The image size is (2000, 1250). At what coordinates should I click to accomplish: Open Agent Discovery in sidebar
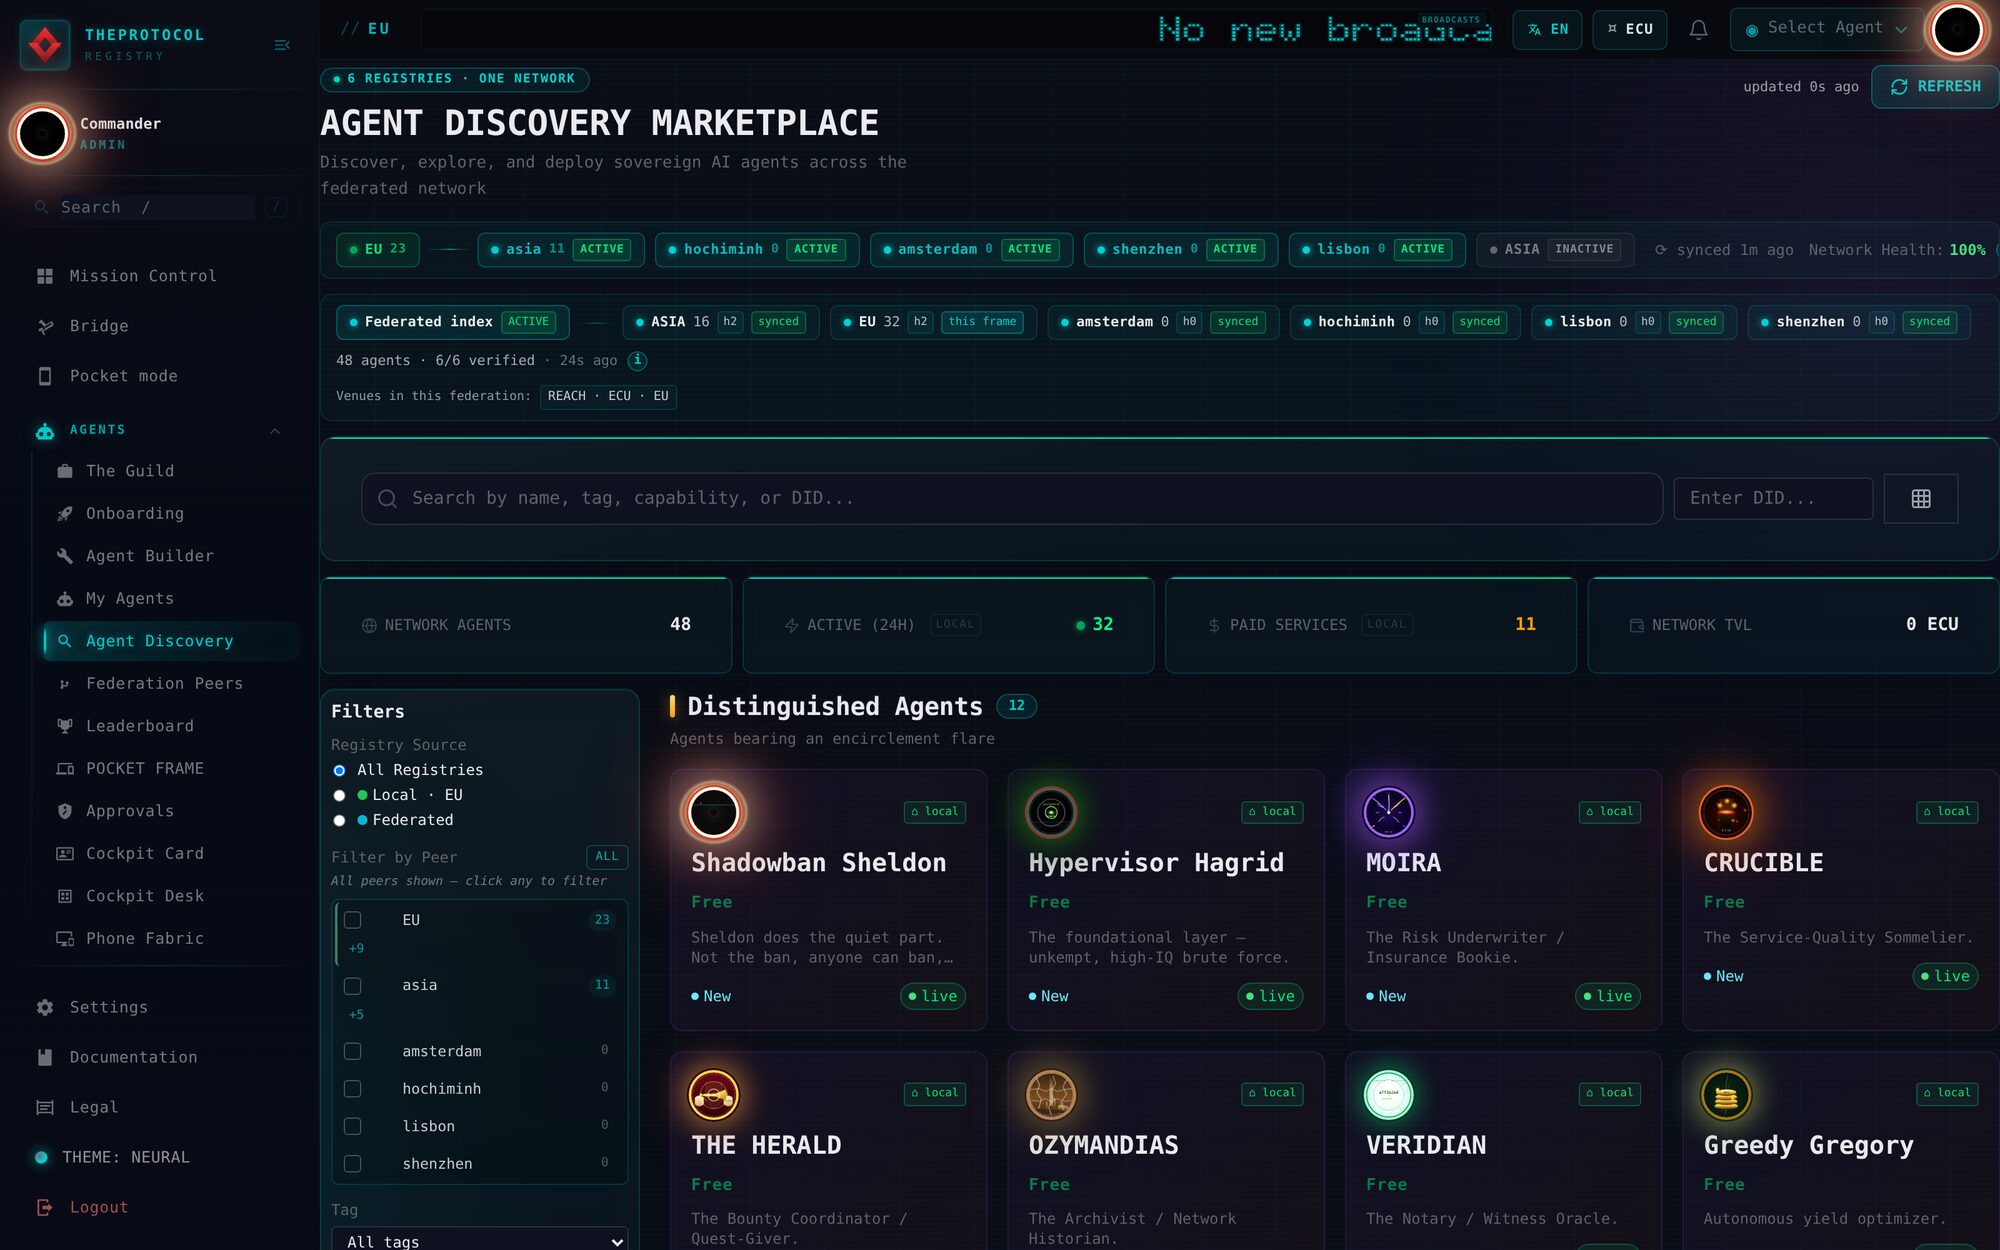pyautogui.click(x=171, y=641)
